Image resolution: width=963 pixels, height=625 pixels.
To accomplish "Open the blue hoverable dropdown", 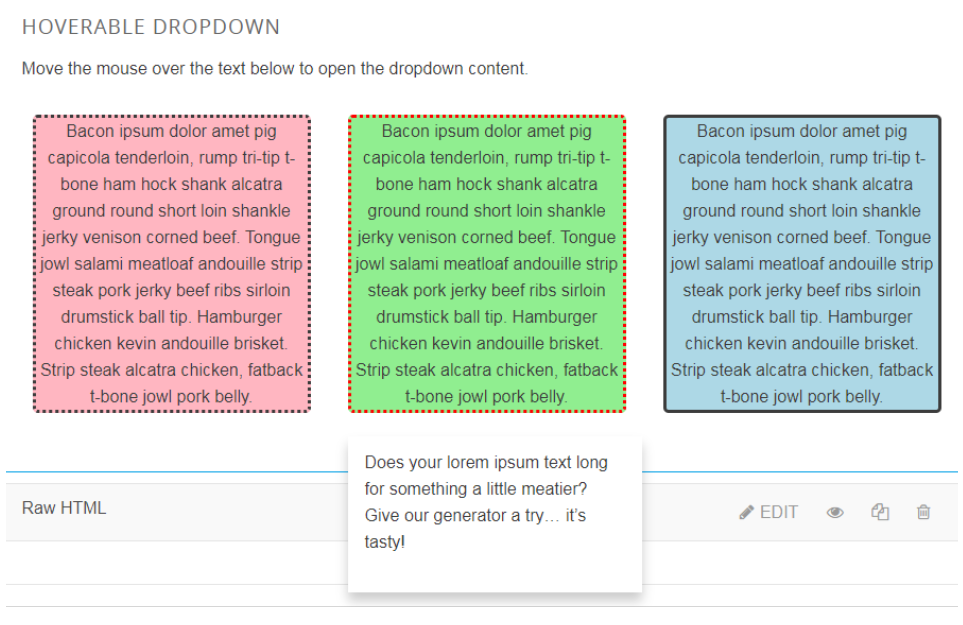I will pyautogui.click(x=803, y=263).
